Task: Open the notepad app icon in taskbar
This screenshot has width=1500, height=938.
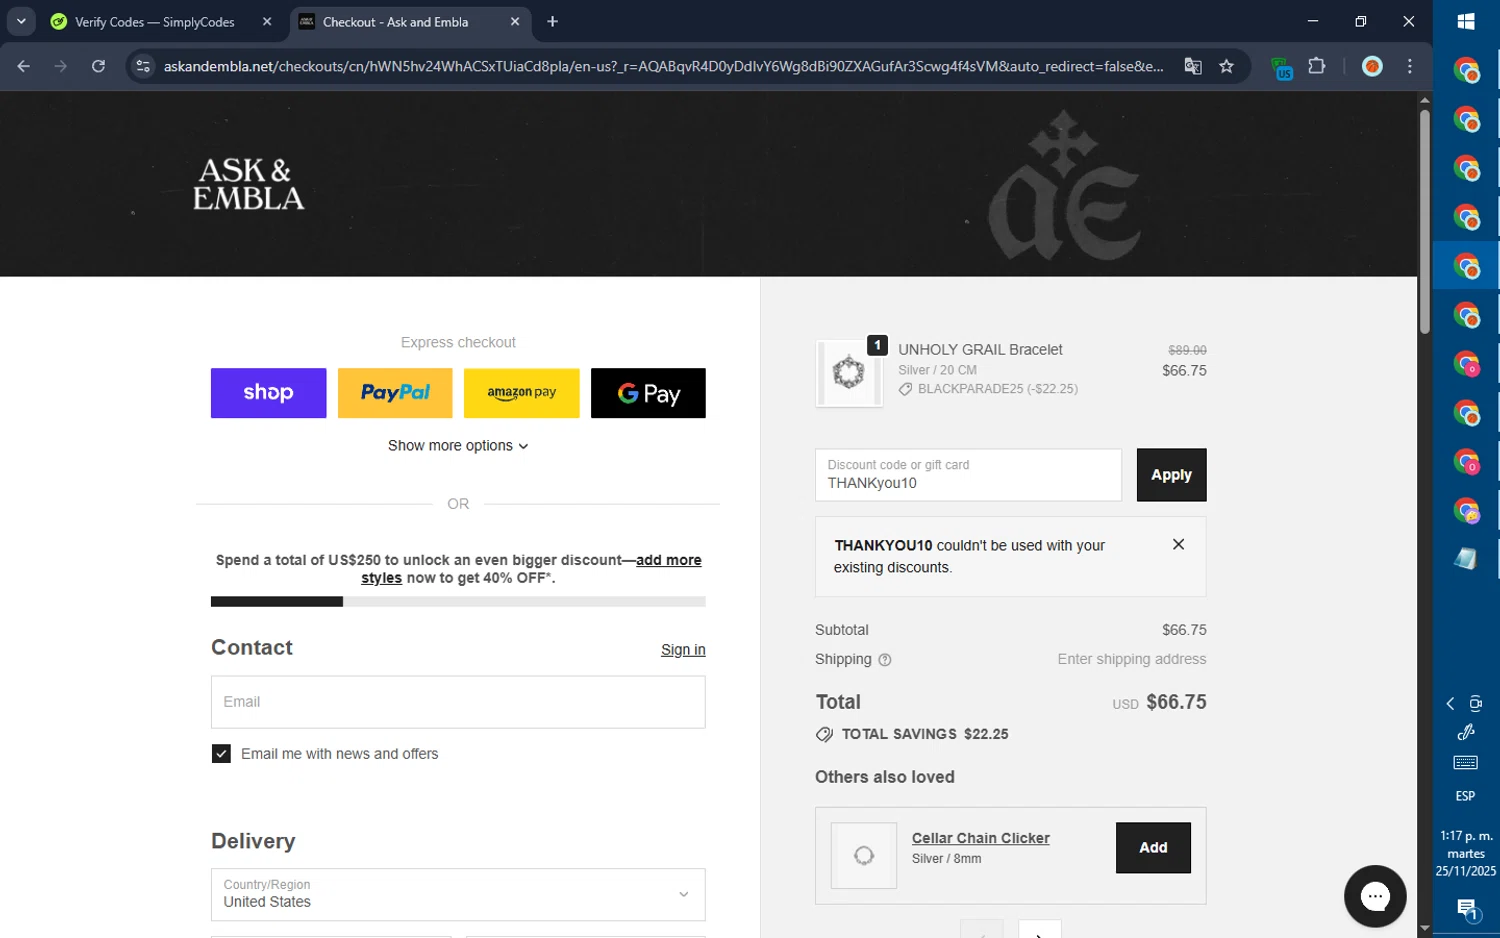Action: tap(1466, 559)
